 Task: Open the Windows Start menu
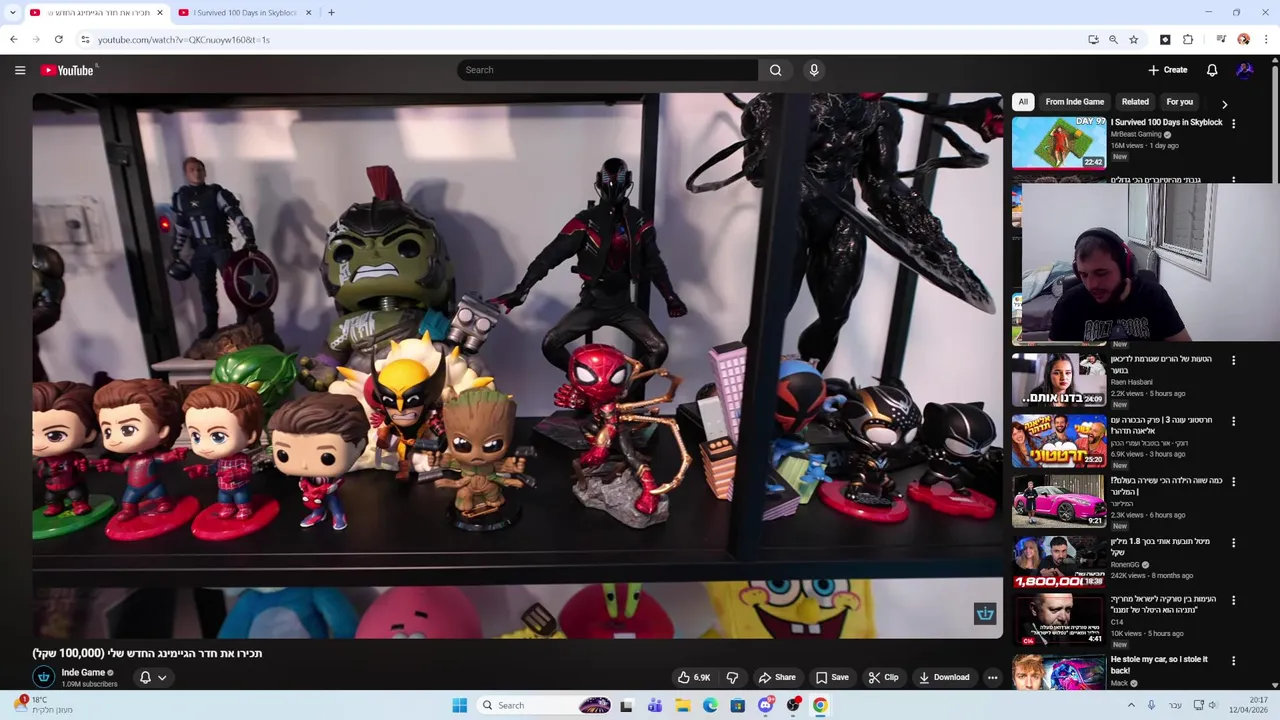point(459,705)
